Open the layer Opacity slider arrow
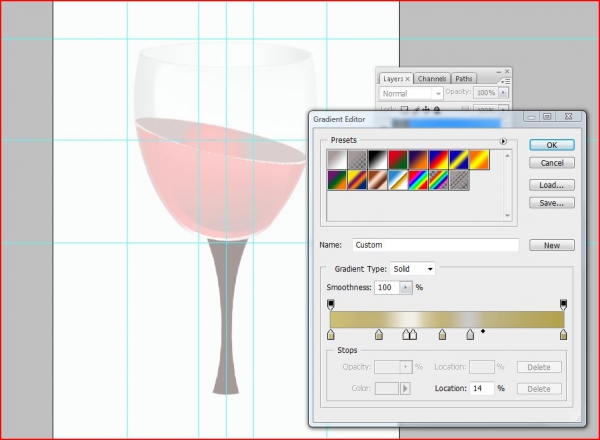 coord(503,93)
